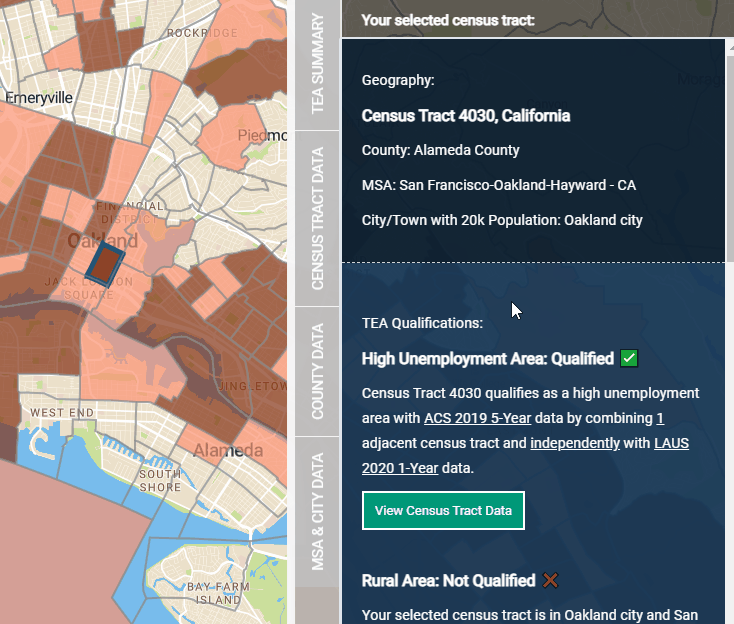This screenshot has width=734, height=624.
Task: Click the 'City/Town with 20k Population' line
Action: pos(502,220)
